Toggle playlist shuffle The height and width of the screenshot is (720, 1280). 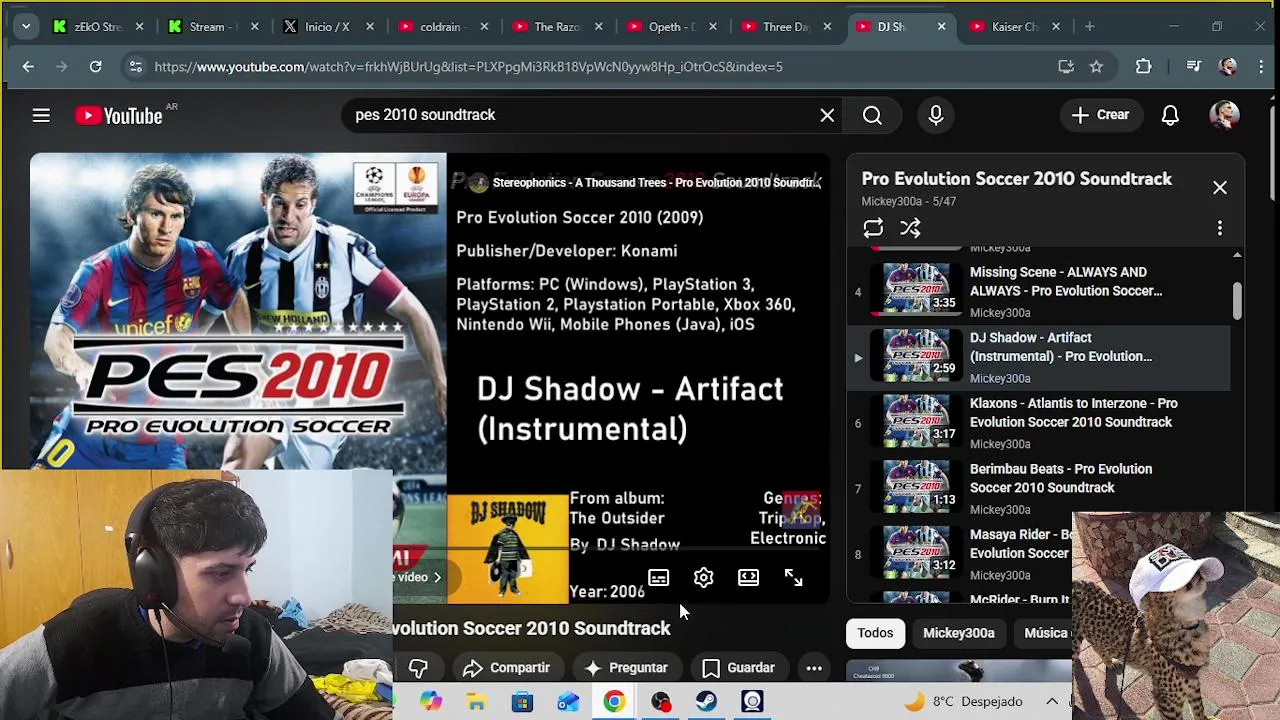910,229
